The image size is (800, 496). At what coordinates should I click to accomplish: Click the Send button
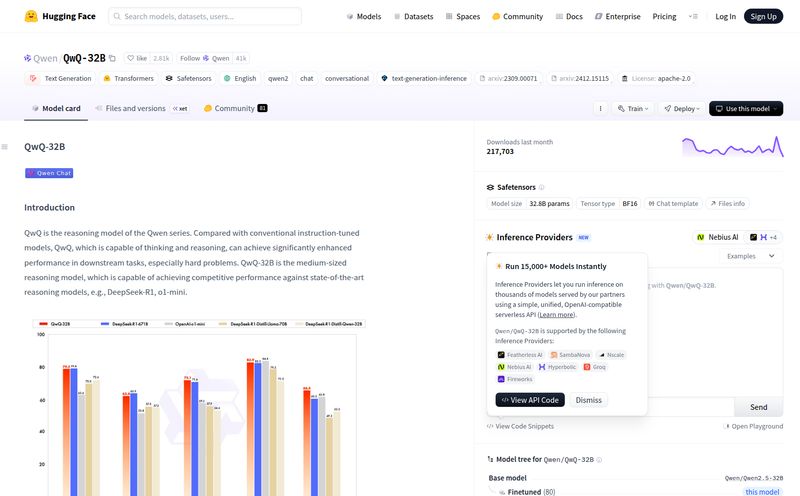coord(759,407)
